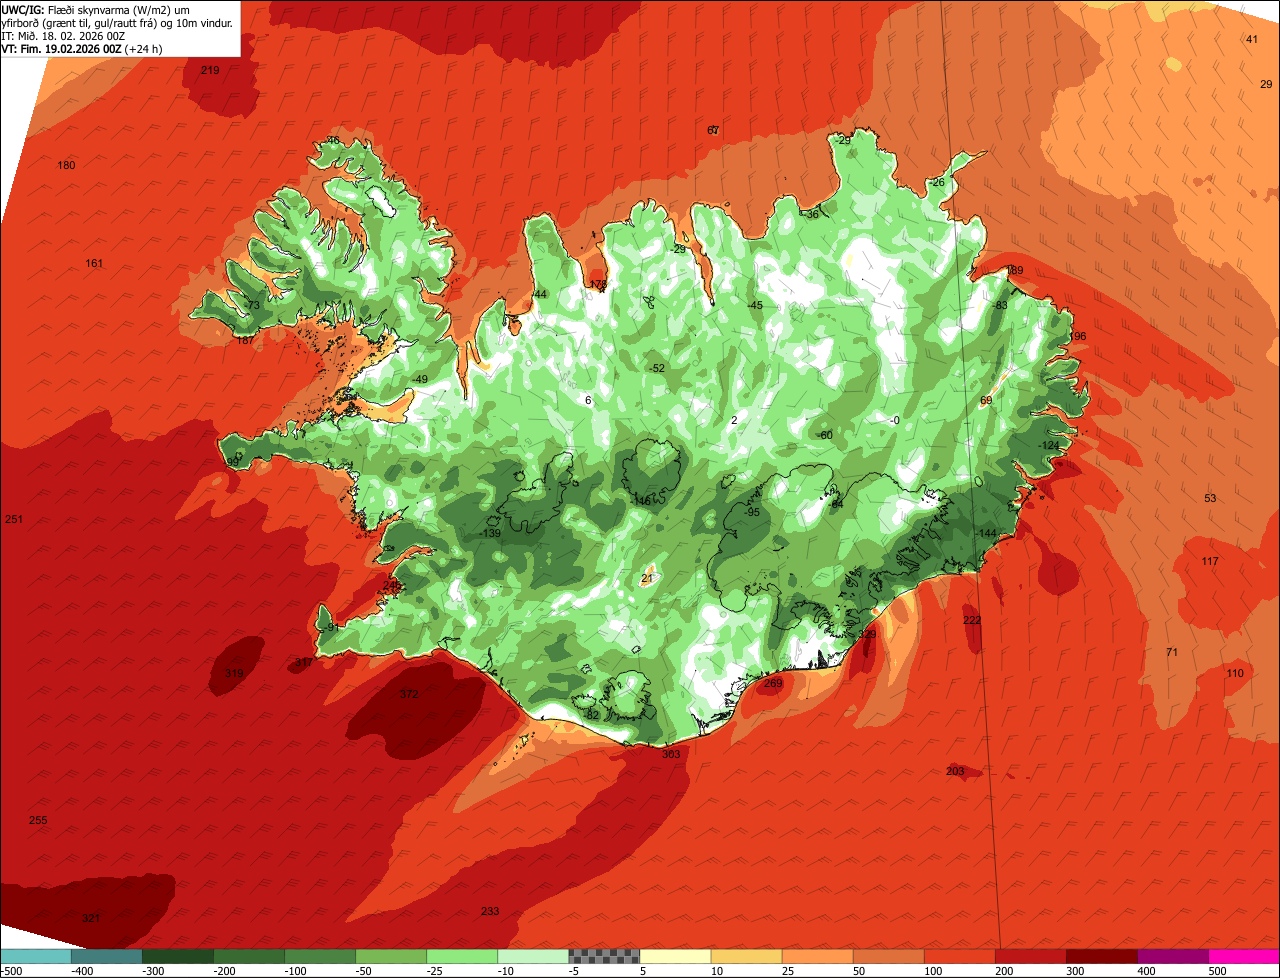1280x978 pixels.
Task: Click the pale yellow 5 to 10 swatch
Action: (x=675, y=956)
